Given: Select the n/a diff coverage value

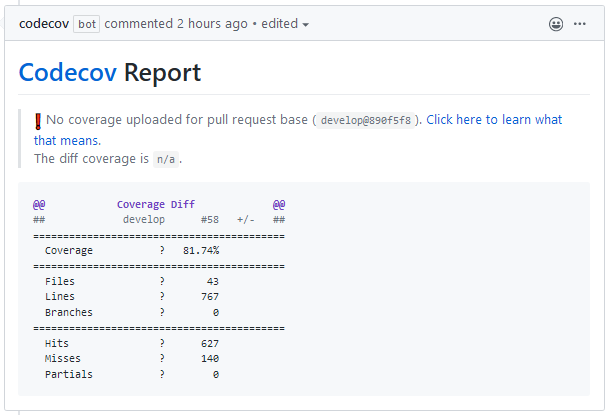Looking at the screenshot, I should tap(166, 159).
